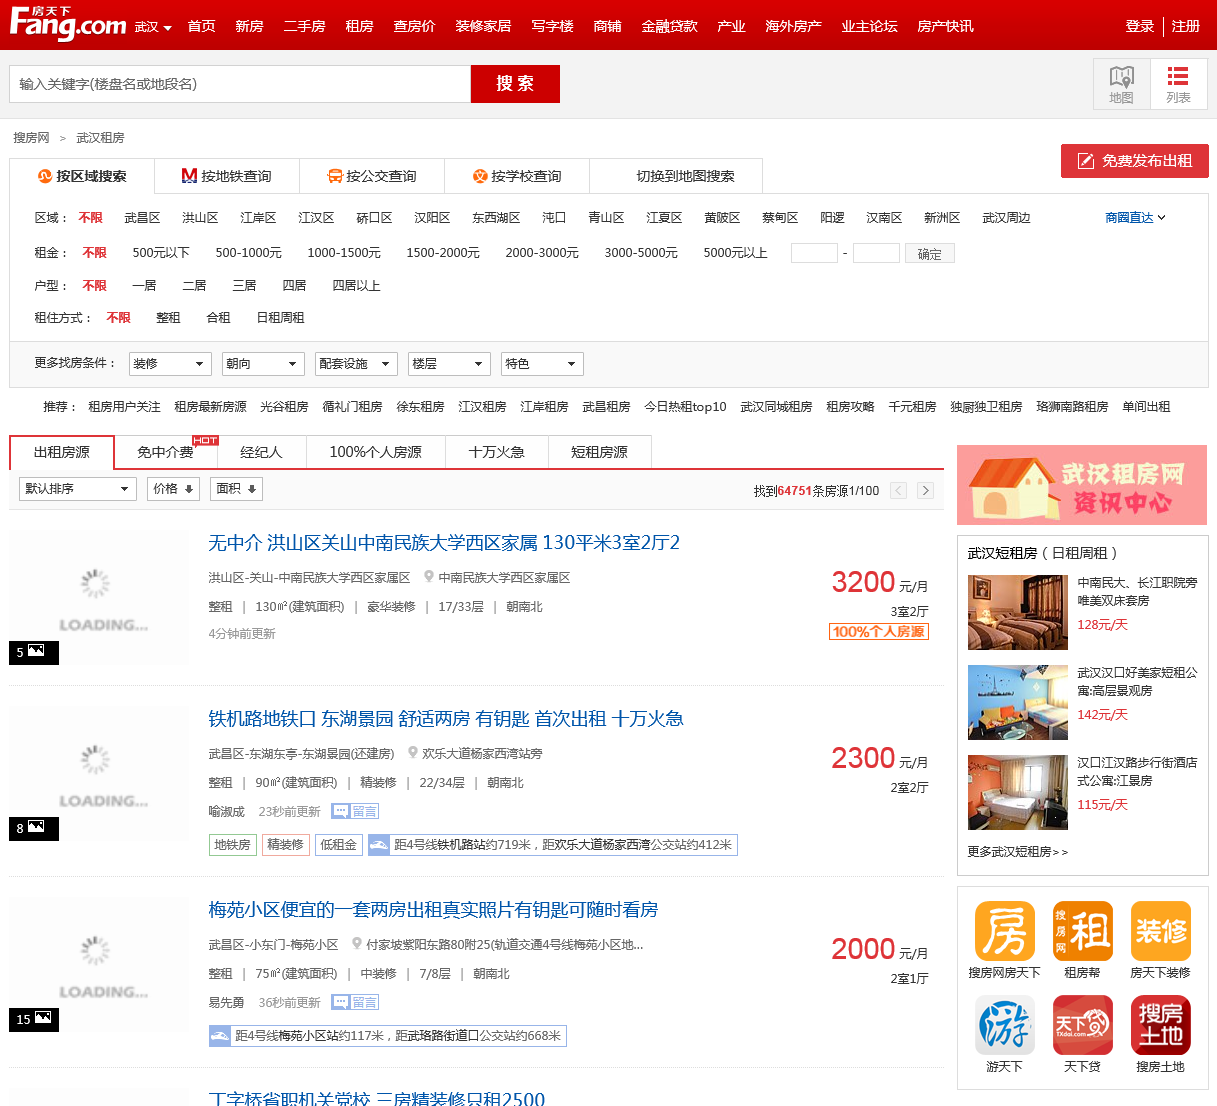Open the 100%个人房源 tab

tap(375, 452)
